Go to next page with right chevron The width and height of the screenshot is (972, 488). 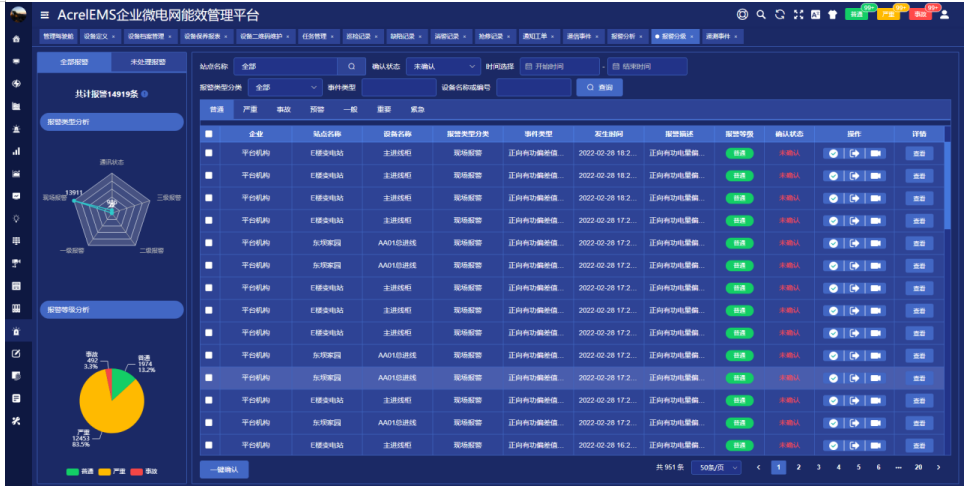[x=939, y=467]
